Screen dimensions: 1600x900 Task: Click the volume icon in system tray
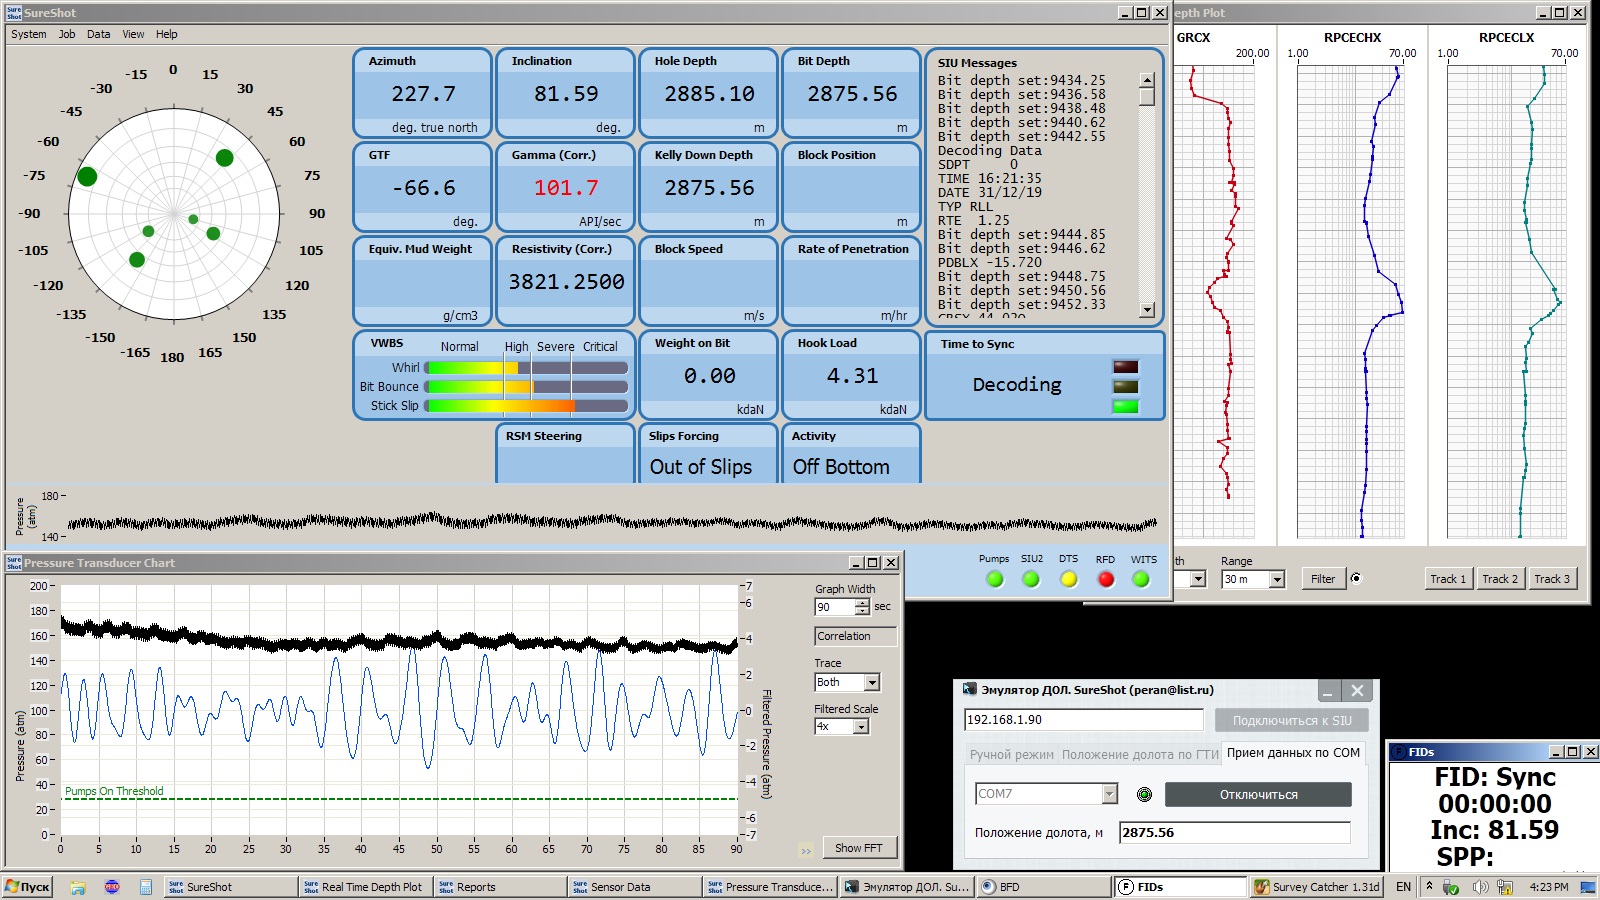[1480, 887]
